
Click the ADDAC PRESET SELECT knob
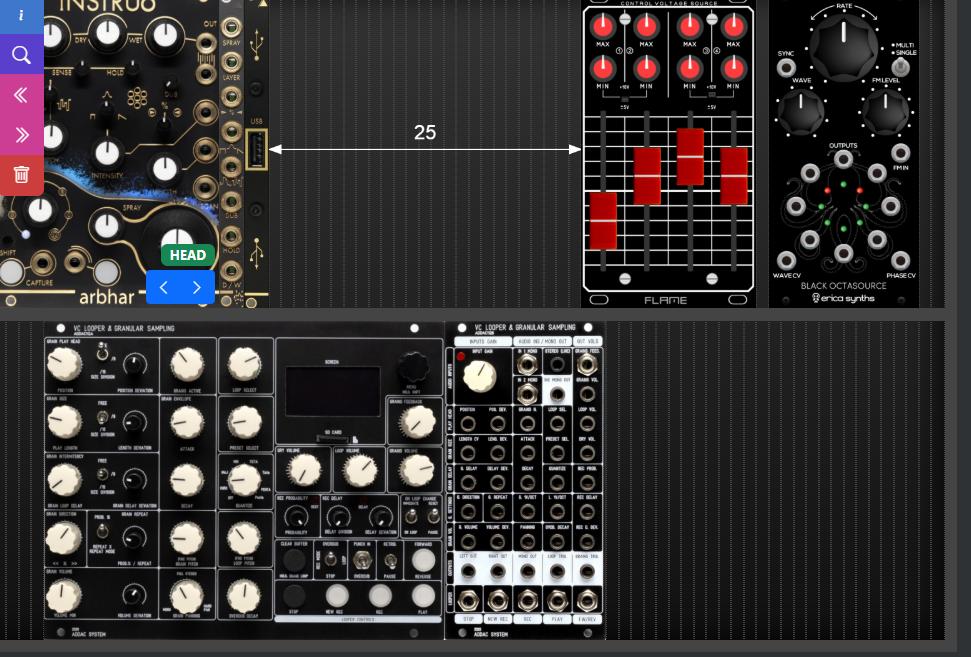245,422
